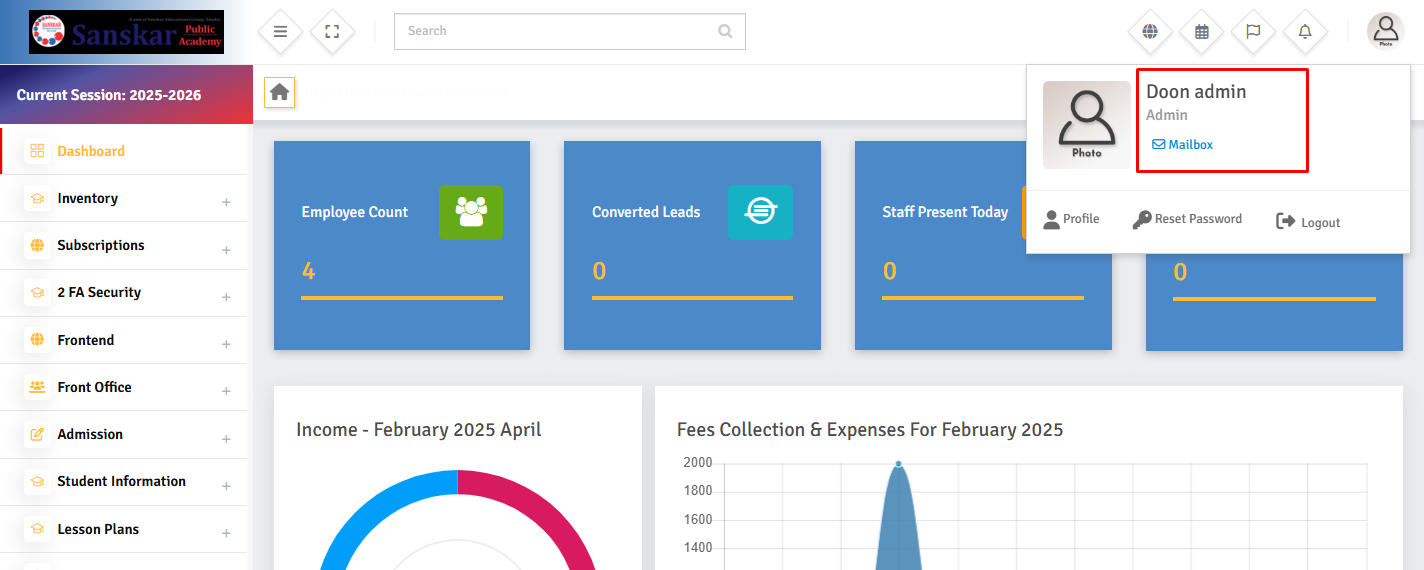The width and height of the screenshot is (1424, 570).
Task: Click the Employee Count card label
Action: (x=355, y=212)
